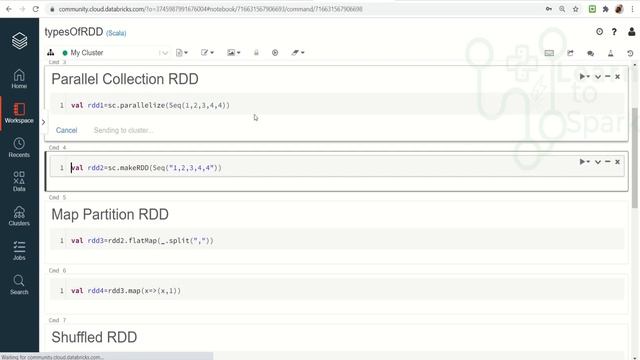Open options chevron for Parallel Collection RDD cell

click(598, 77)
